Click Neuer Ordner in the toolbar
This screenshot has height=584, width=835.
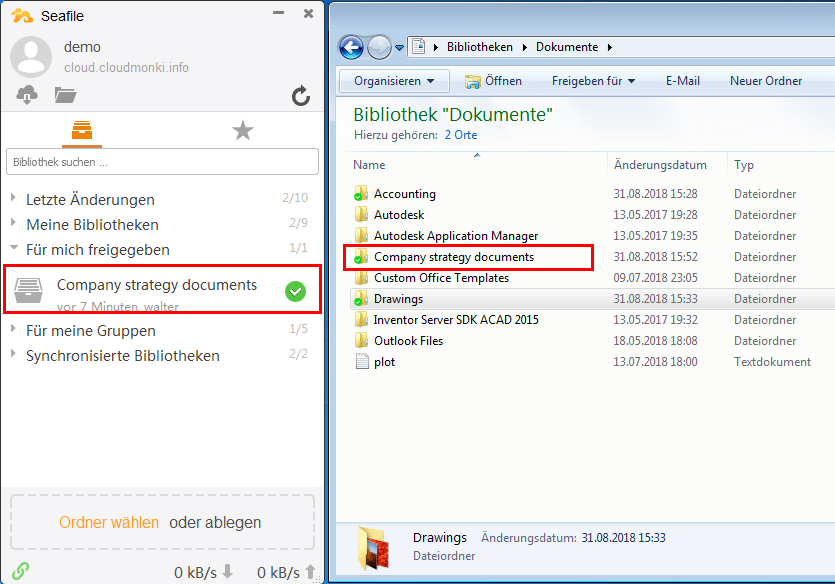coord(765,81)
